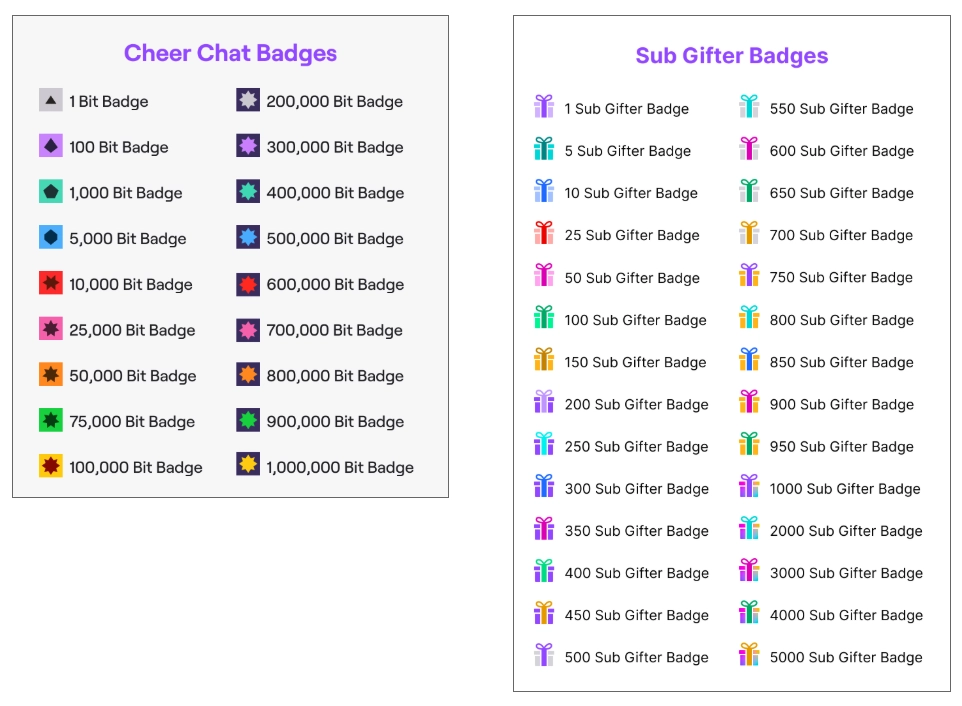Click the green 75,000 Bit Badge icon
962x706 pixels.
[51, 421]
